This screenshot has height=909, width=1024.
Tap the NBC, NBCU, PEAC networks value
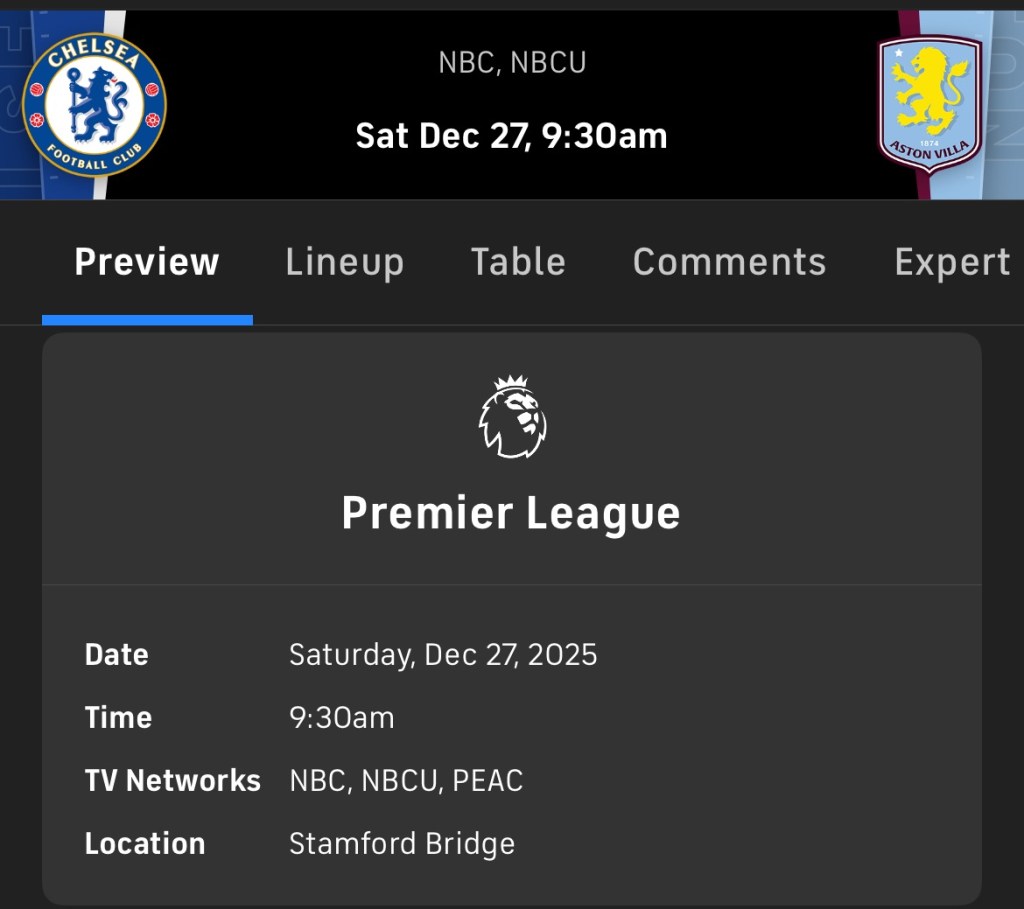point(406,781)
